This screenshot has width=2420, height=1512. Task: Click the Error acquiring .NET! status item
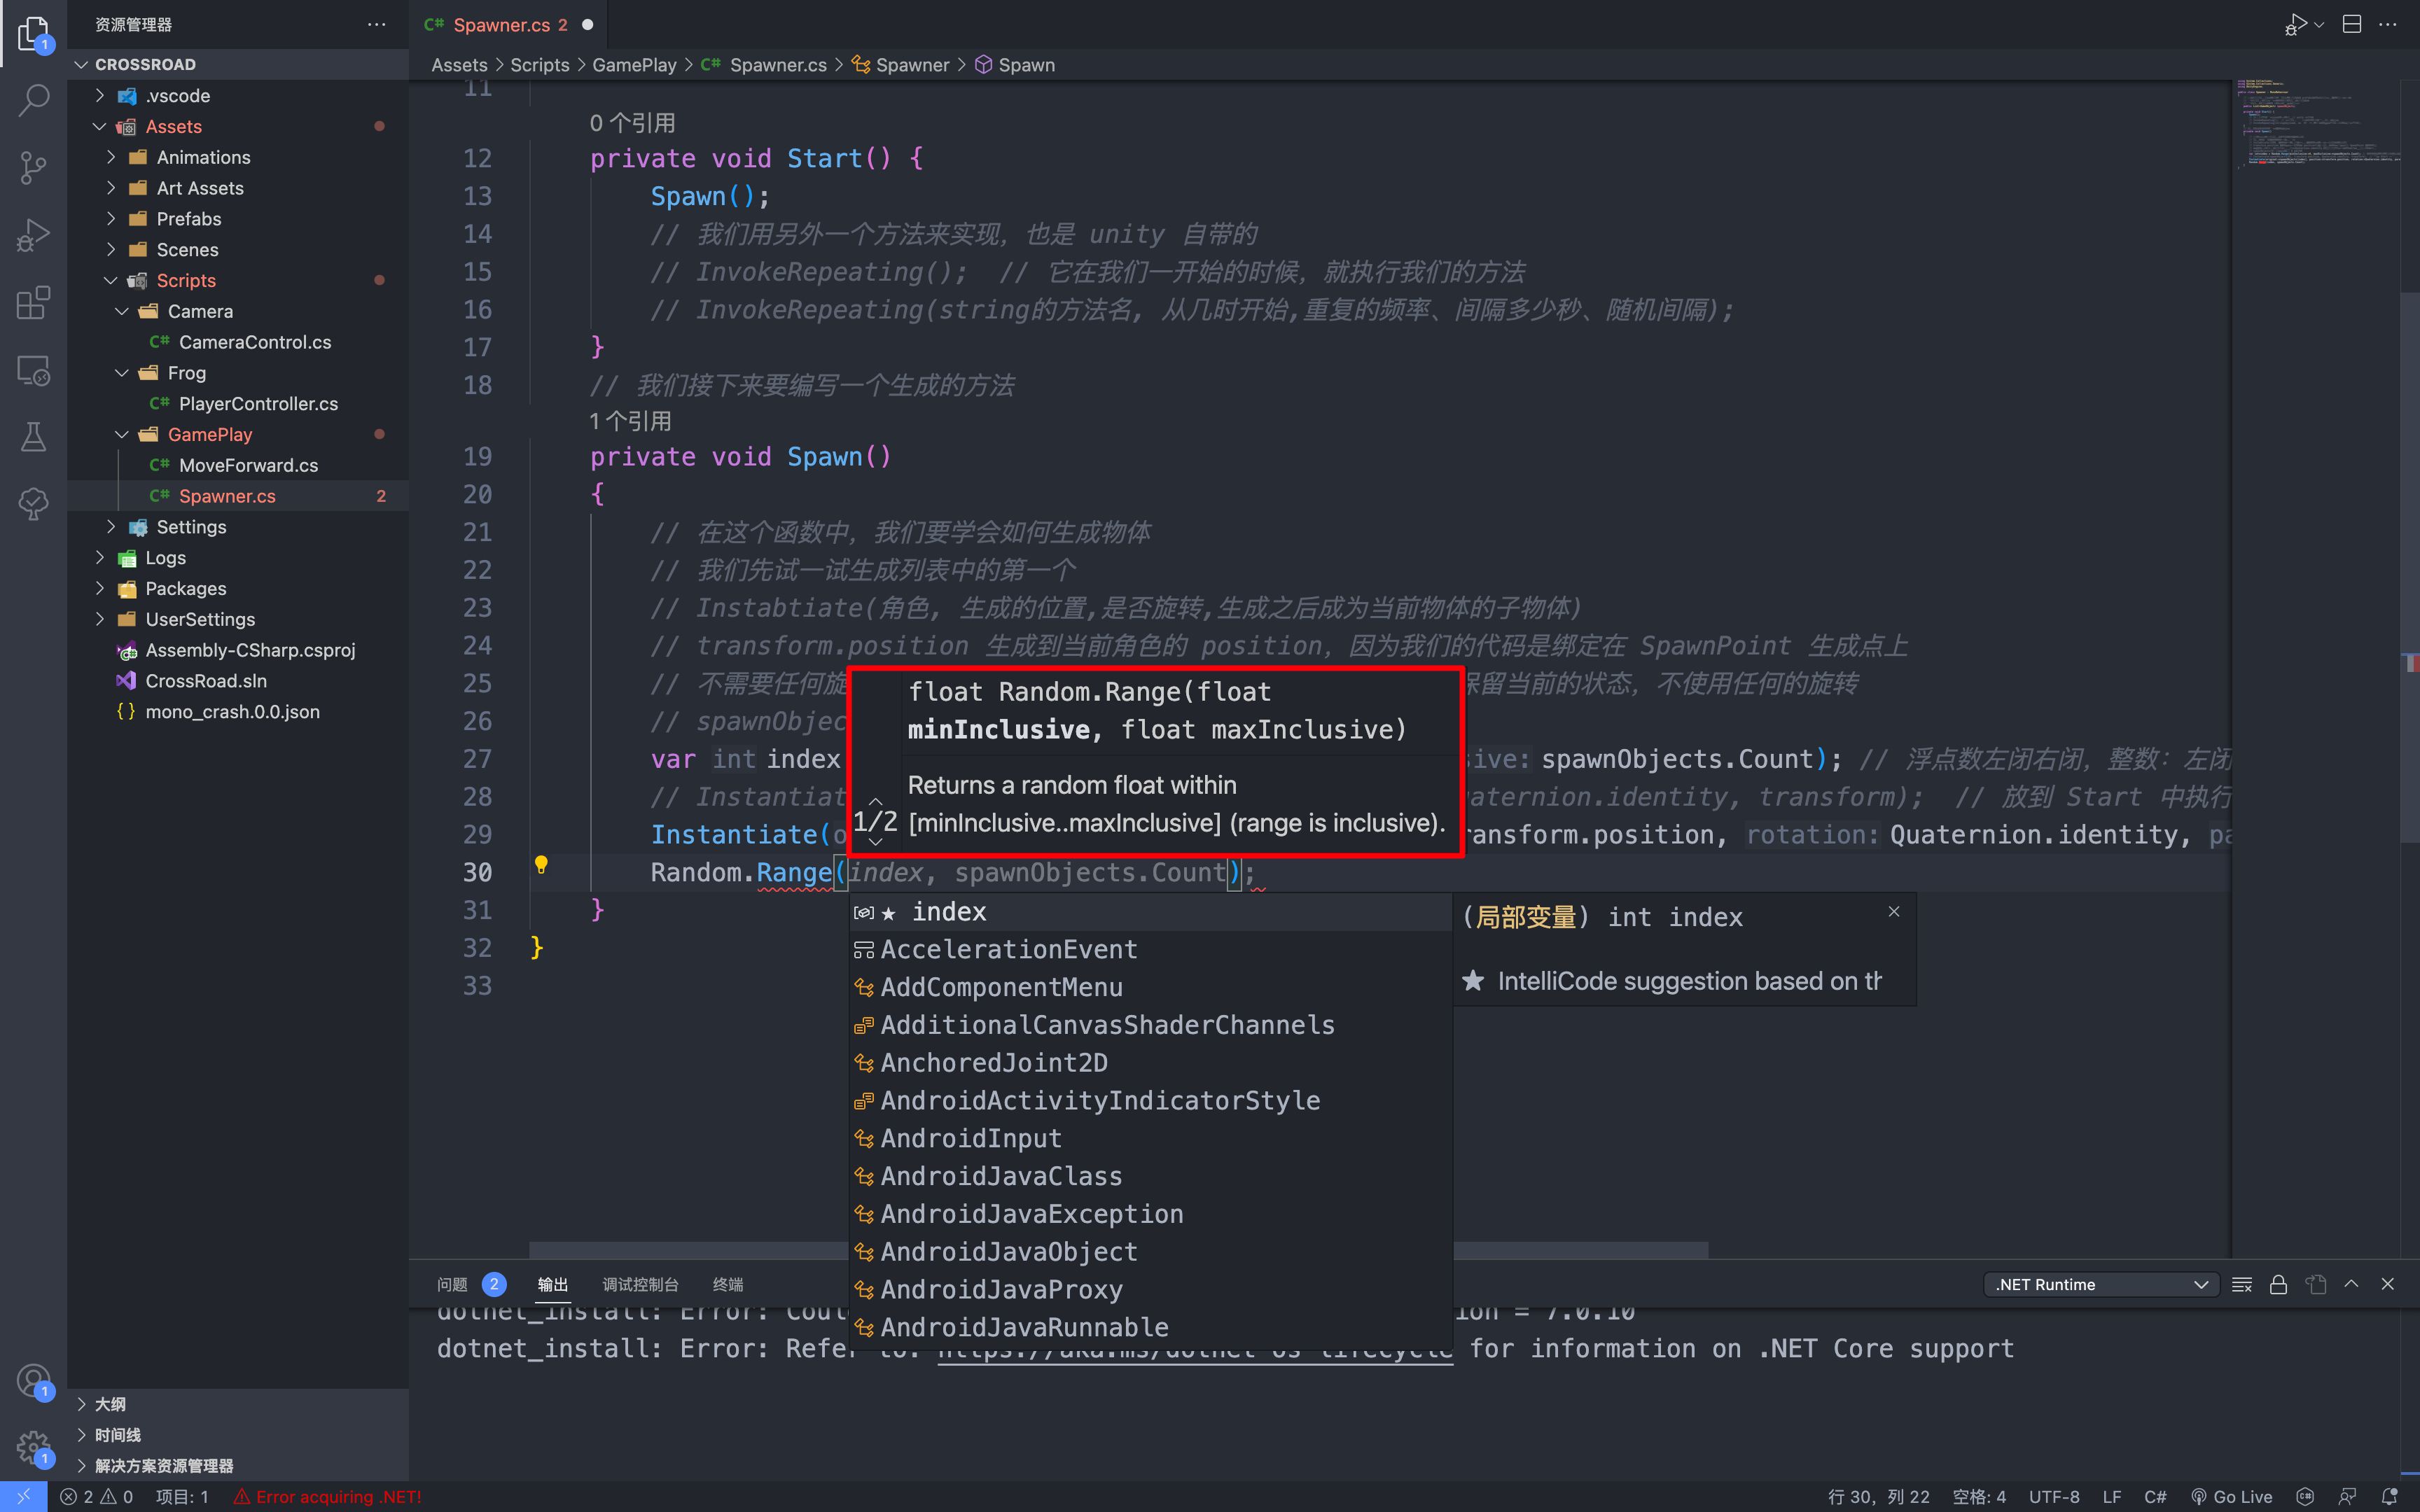328,1496
